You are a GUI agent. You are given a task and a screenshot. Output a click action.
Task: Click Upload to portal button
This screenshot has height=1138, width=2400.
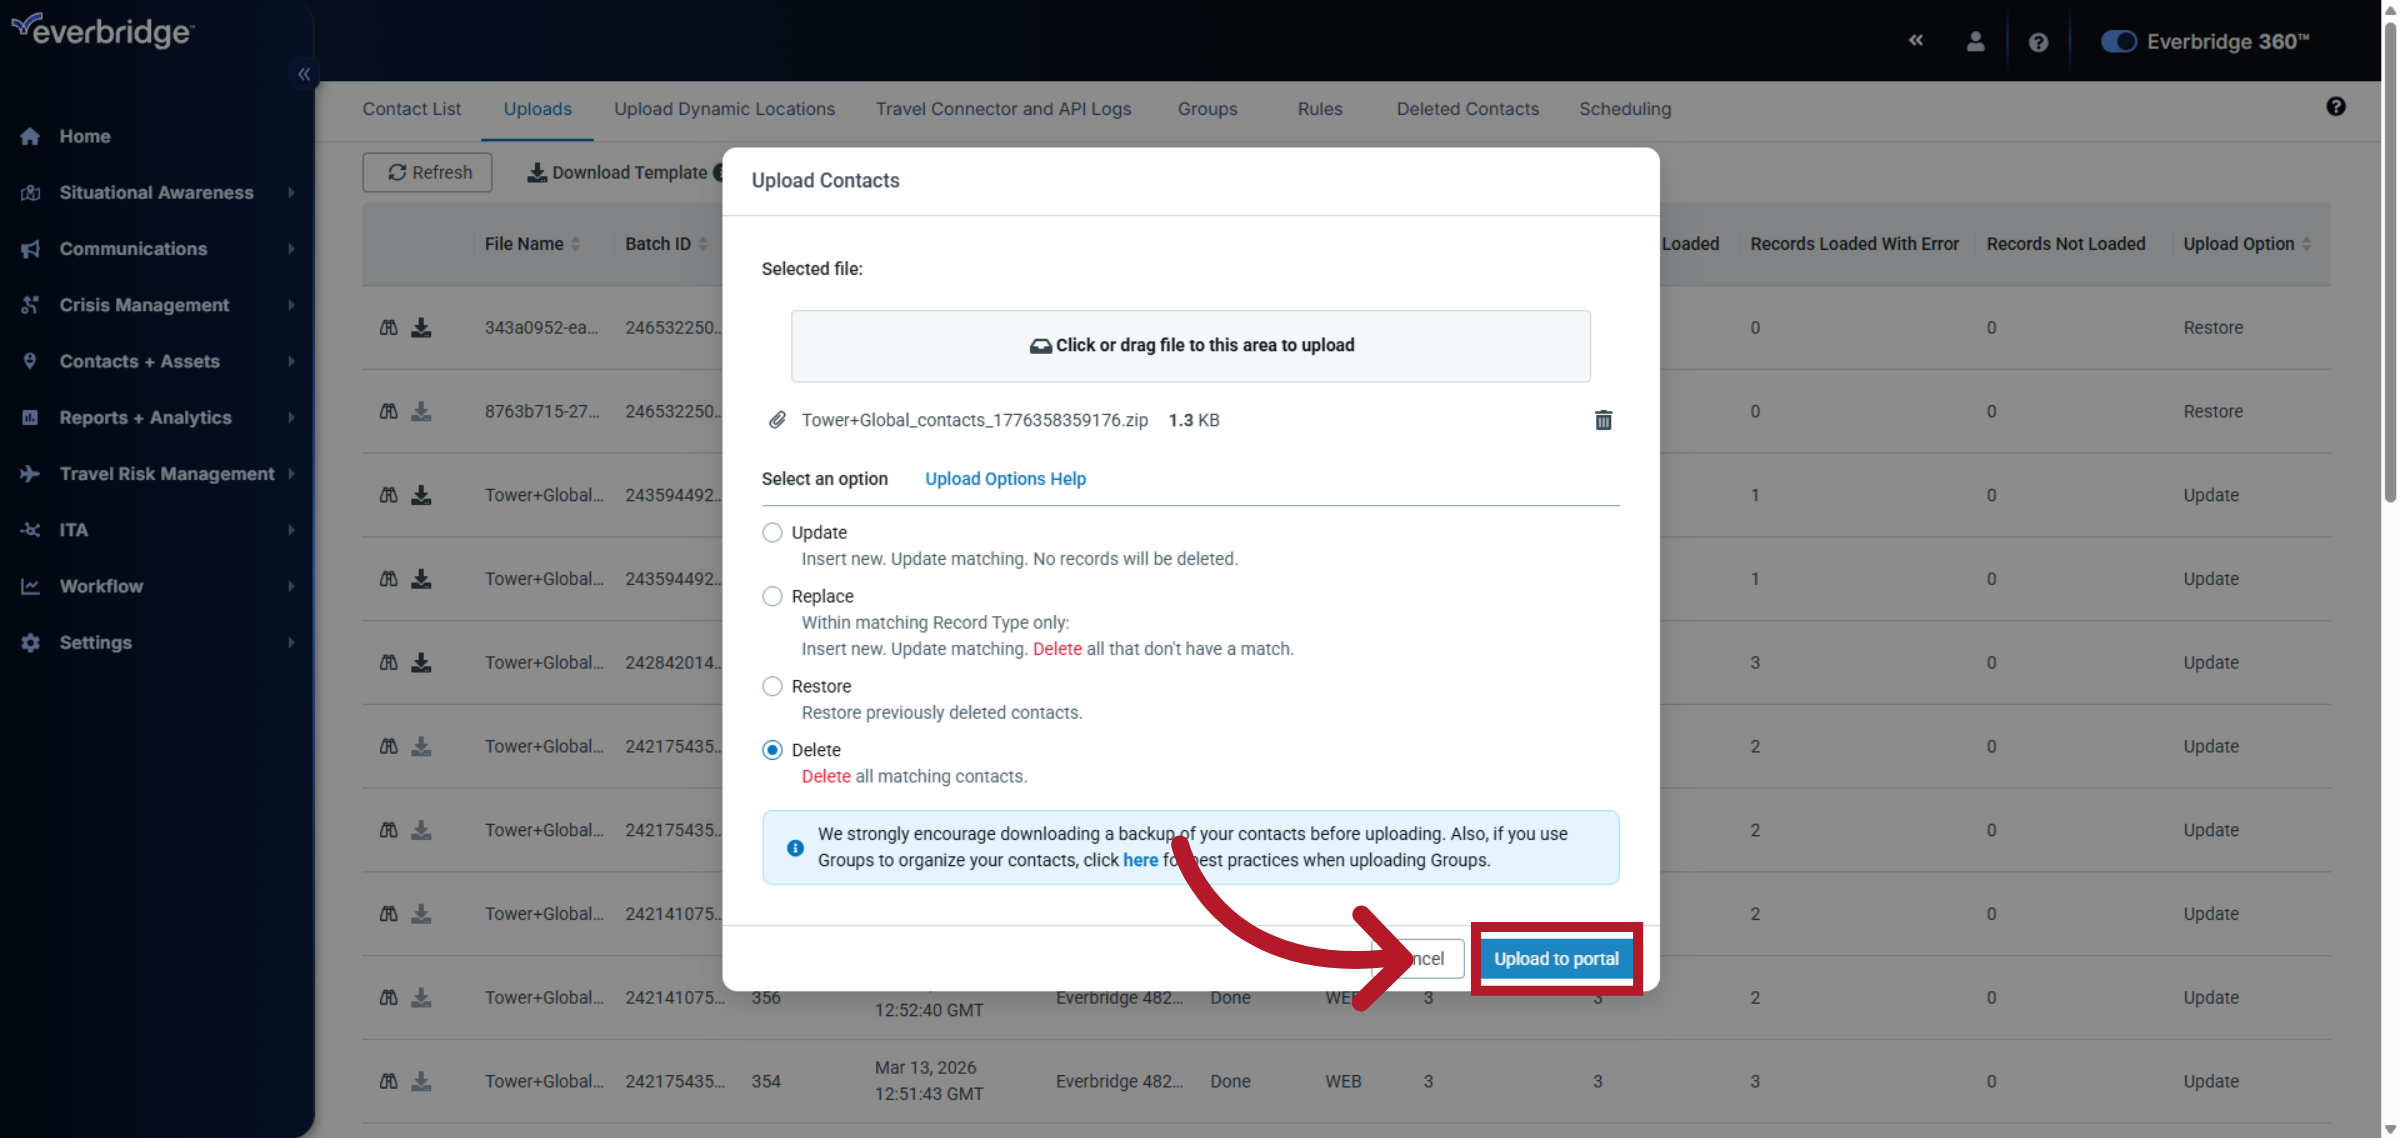point(1555,958)
